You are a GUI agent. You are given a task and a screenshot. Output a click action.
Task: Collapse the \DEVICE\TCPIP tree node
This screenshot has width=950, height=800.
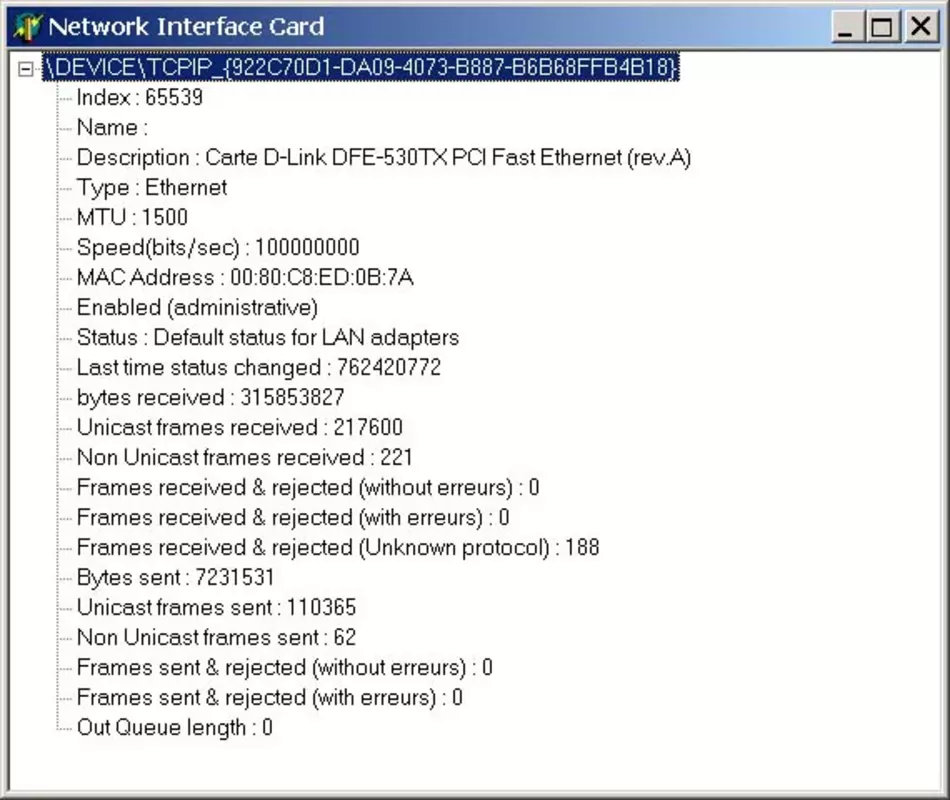pos(25,68)
